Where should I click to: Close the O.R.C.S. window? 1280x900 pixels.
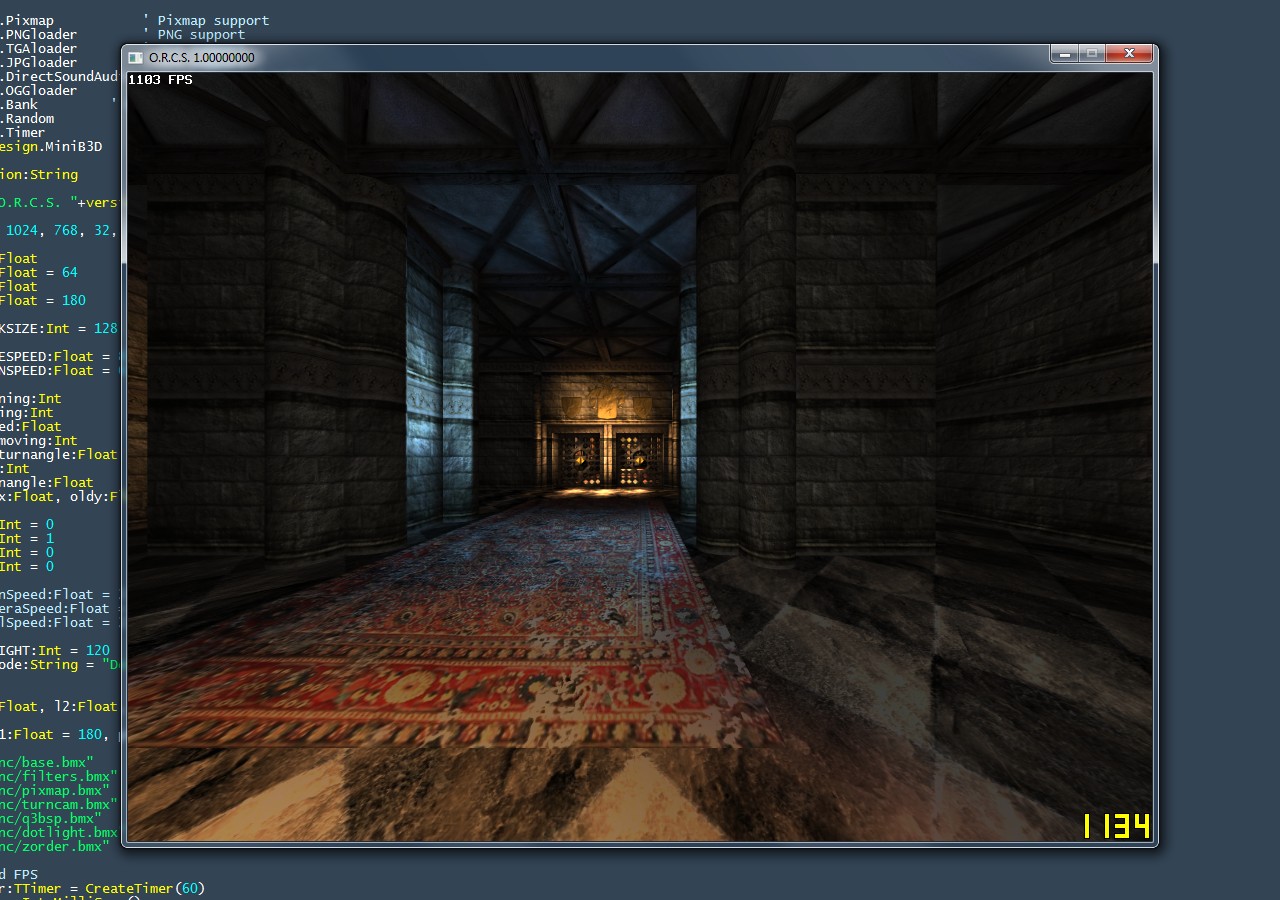coord(1129,54)
